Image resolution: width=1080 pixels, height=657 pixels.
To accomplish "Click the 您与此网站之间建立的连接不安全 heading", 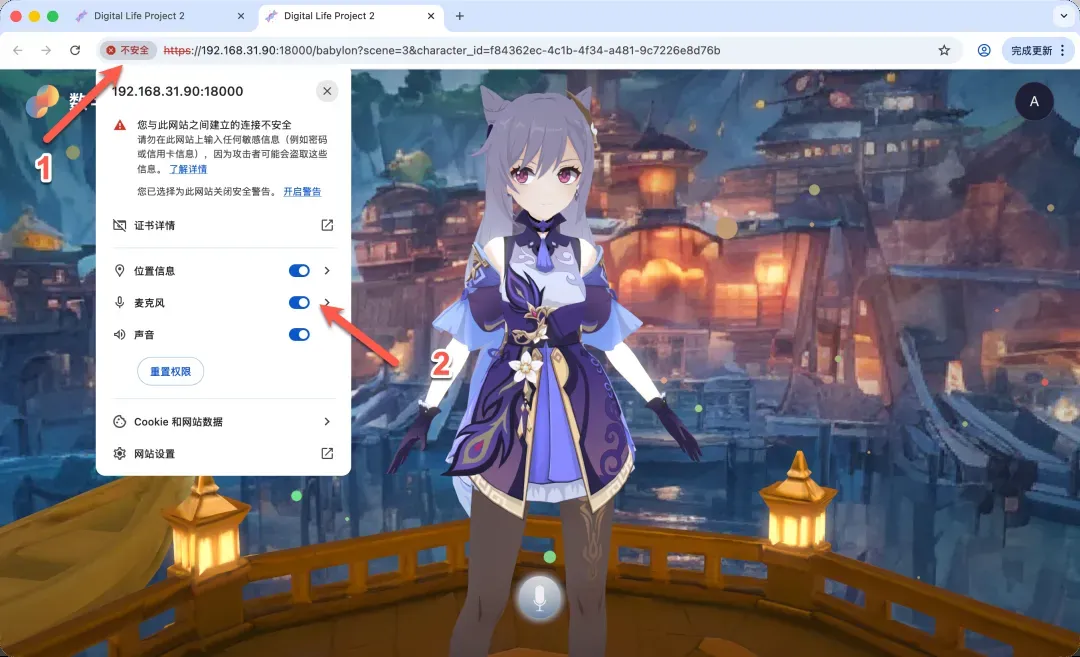I will click(214, 125).
